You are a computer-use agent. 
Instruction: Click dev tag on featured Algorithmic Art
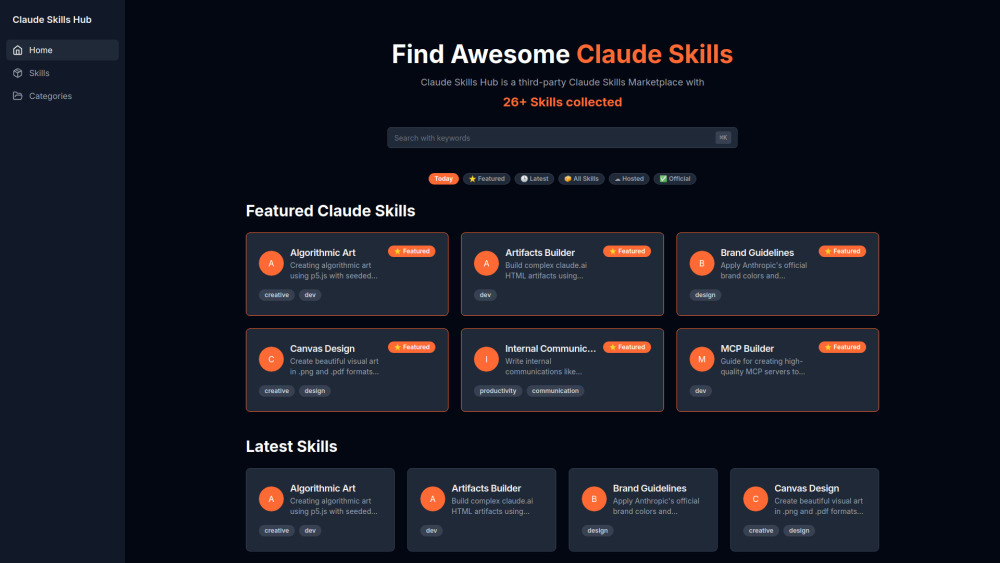click(x=310, y=295)
